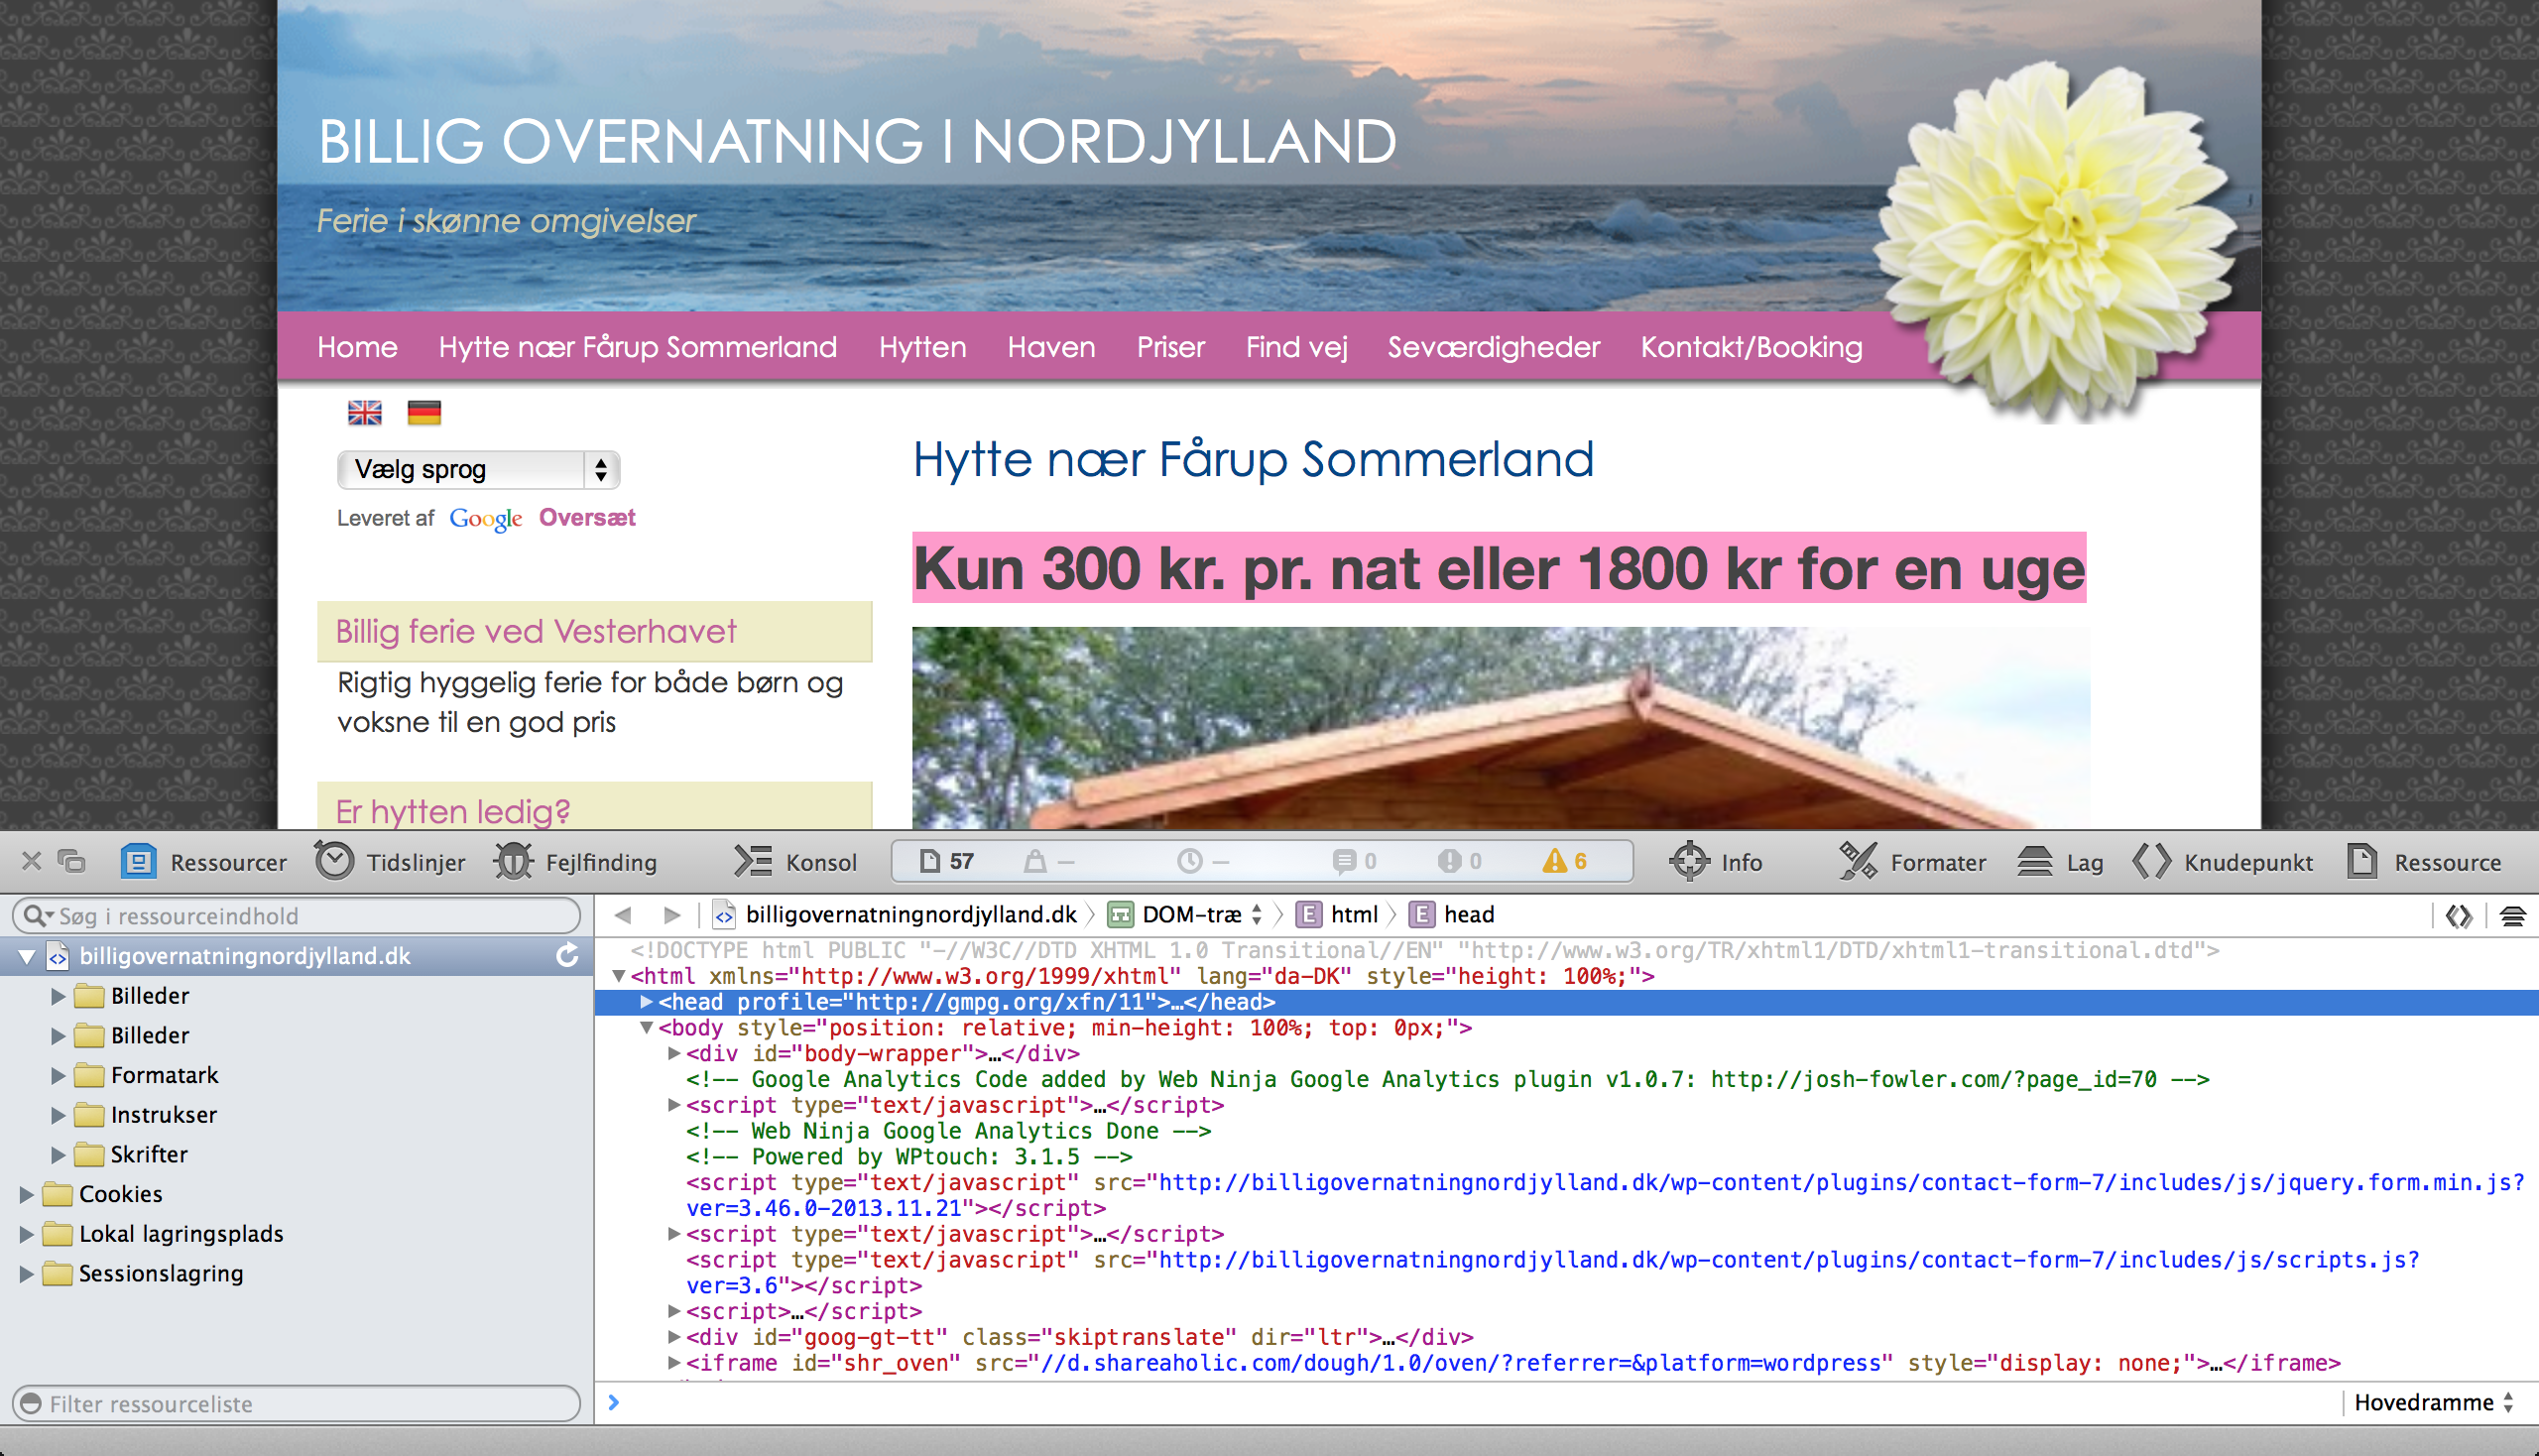
Task: Expand the Instrukser folder
Action: coord(58,1114)
